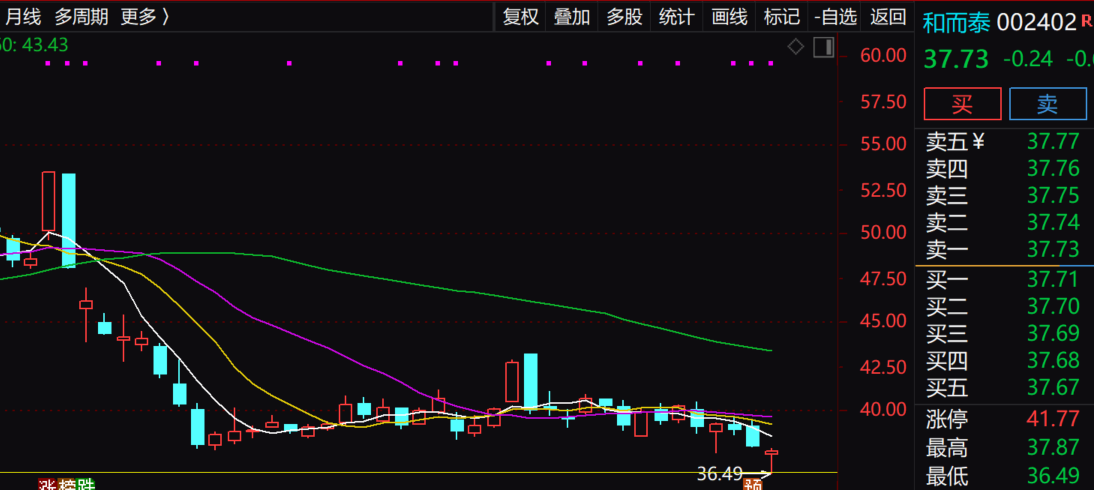Screen dimensions: 1094x490
Task: Select the 买二 price 37.70
Action: (1053, 306)
